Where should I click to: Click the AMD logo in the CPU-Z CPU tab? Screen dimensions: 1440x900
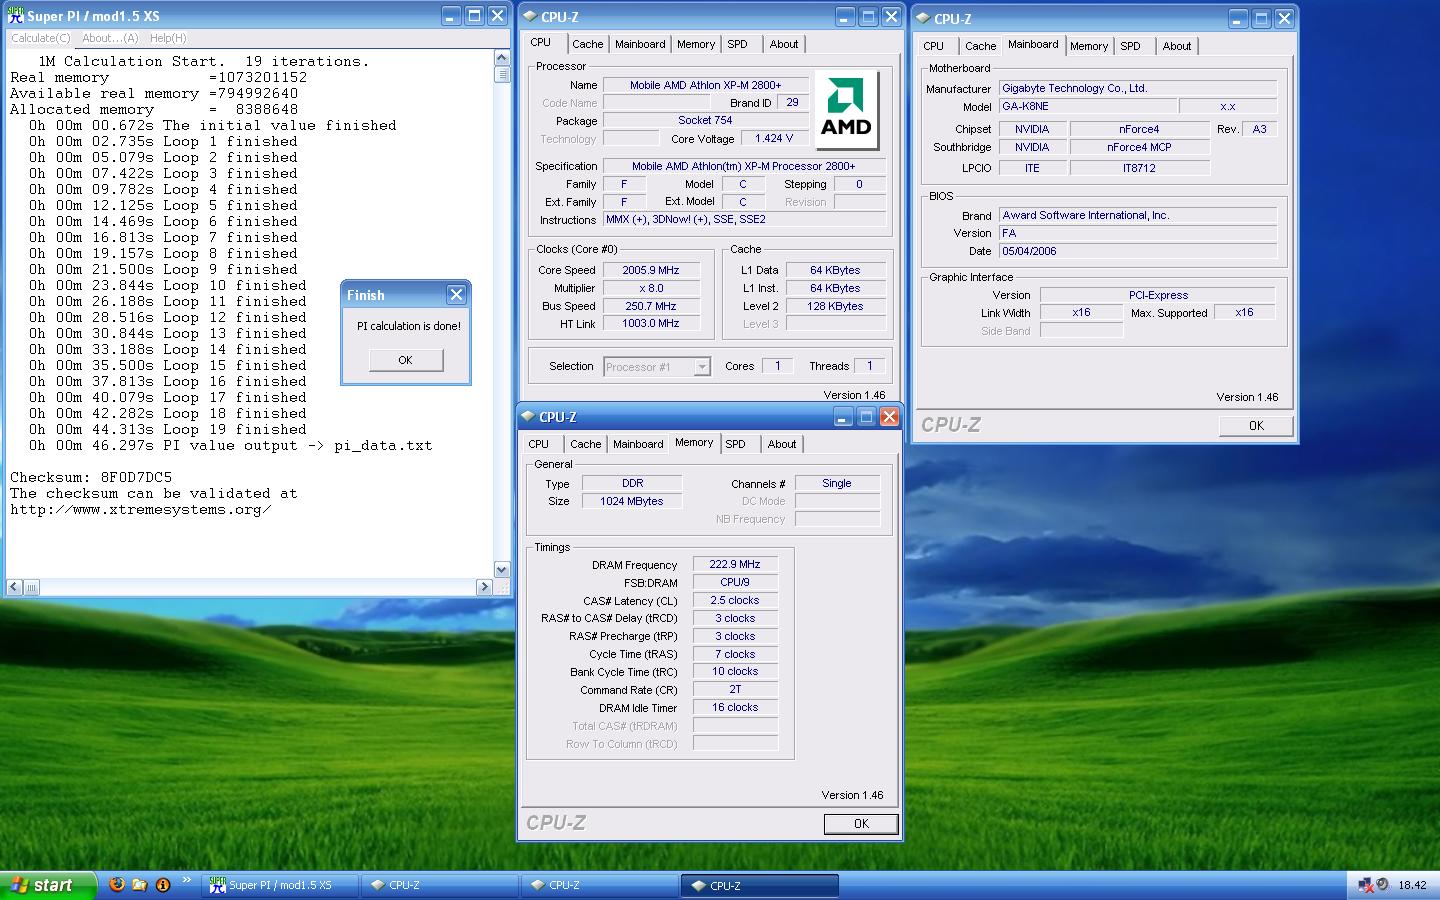coord(846,110)
